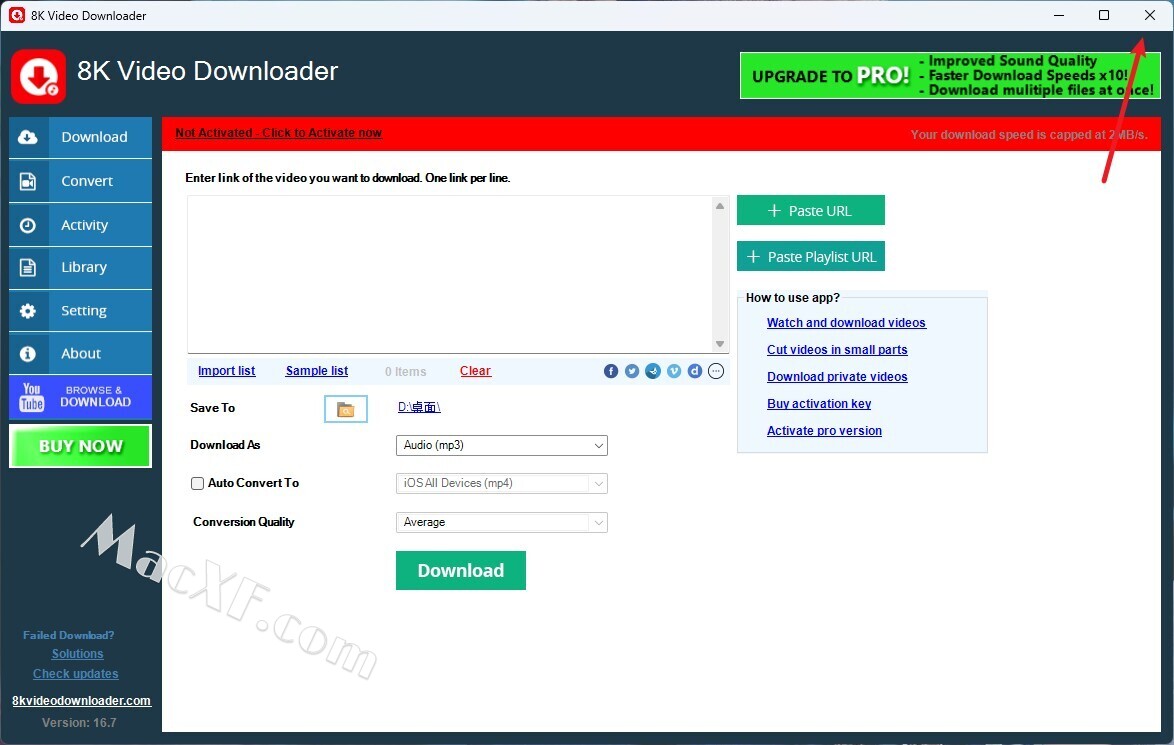Viewport: 1174px width, 745px height.
Task: Click the Paste Playlist URL button
Action: pos(811,256)
